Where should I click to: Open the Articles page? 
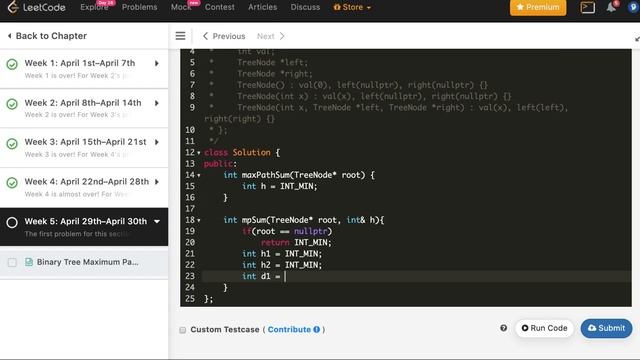[x=262, y=7]
